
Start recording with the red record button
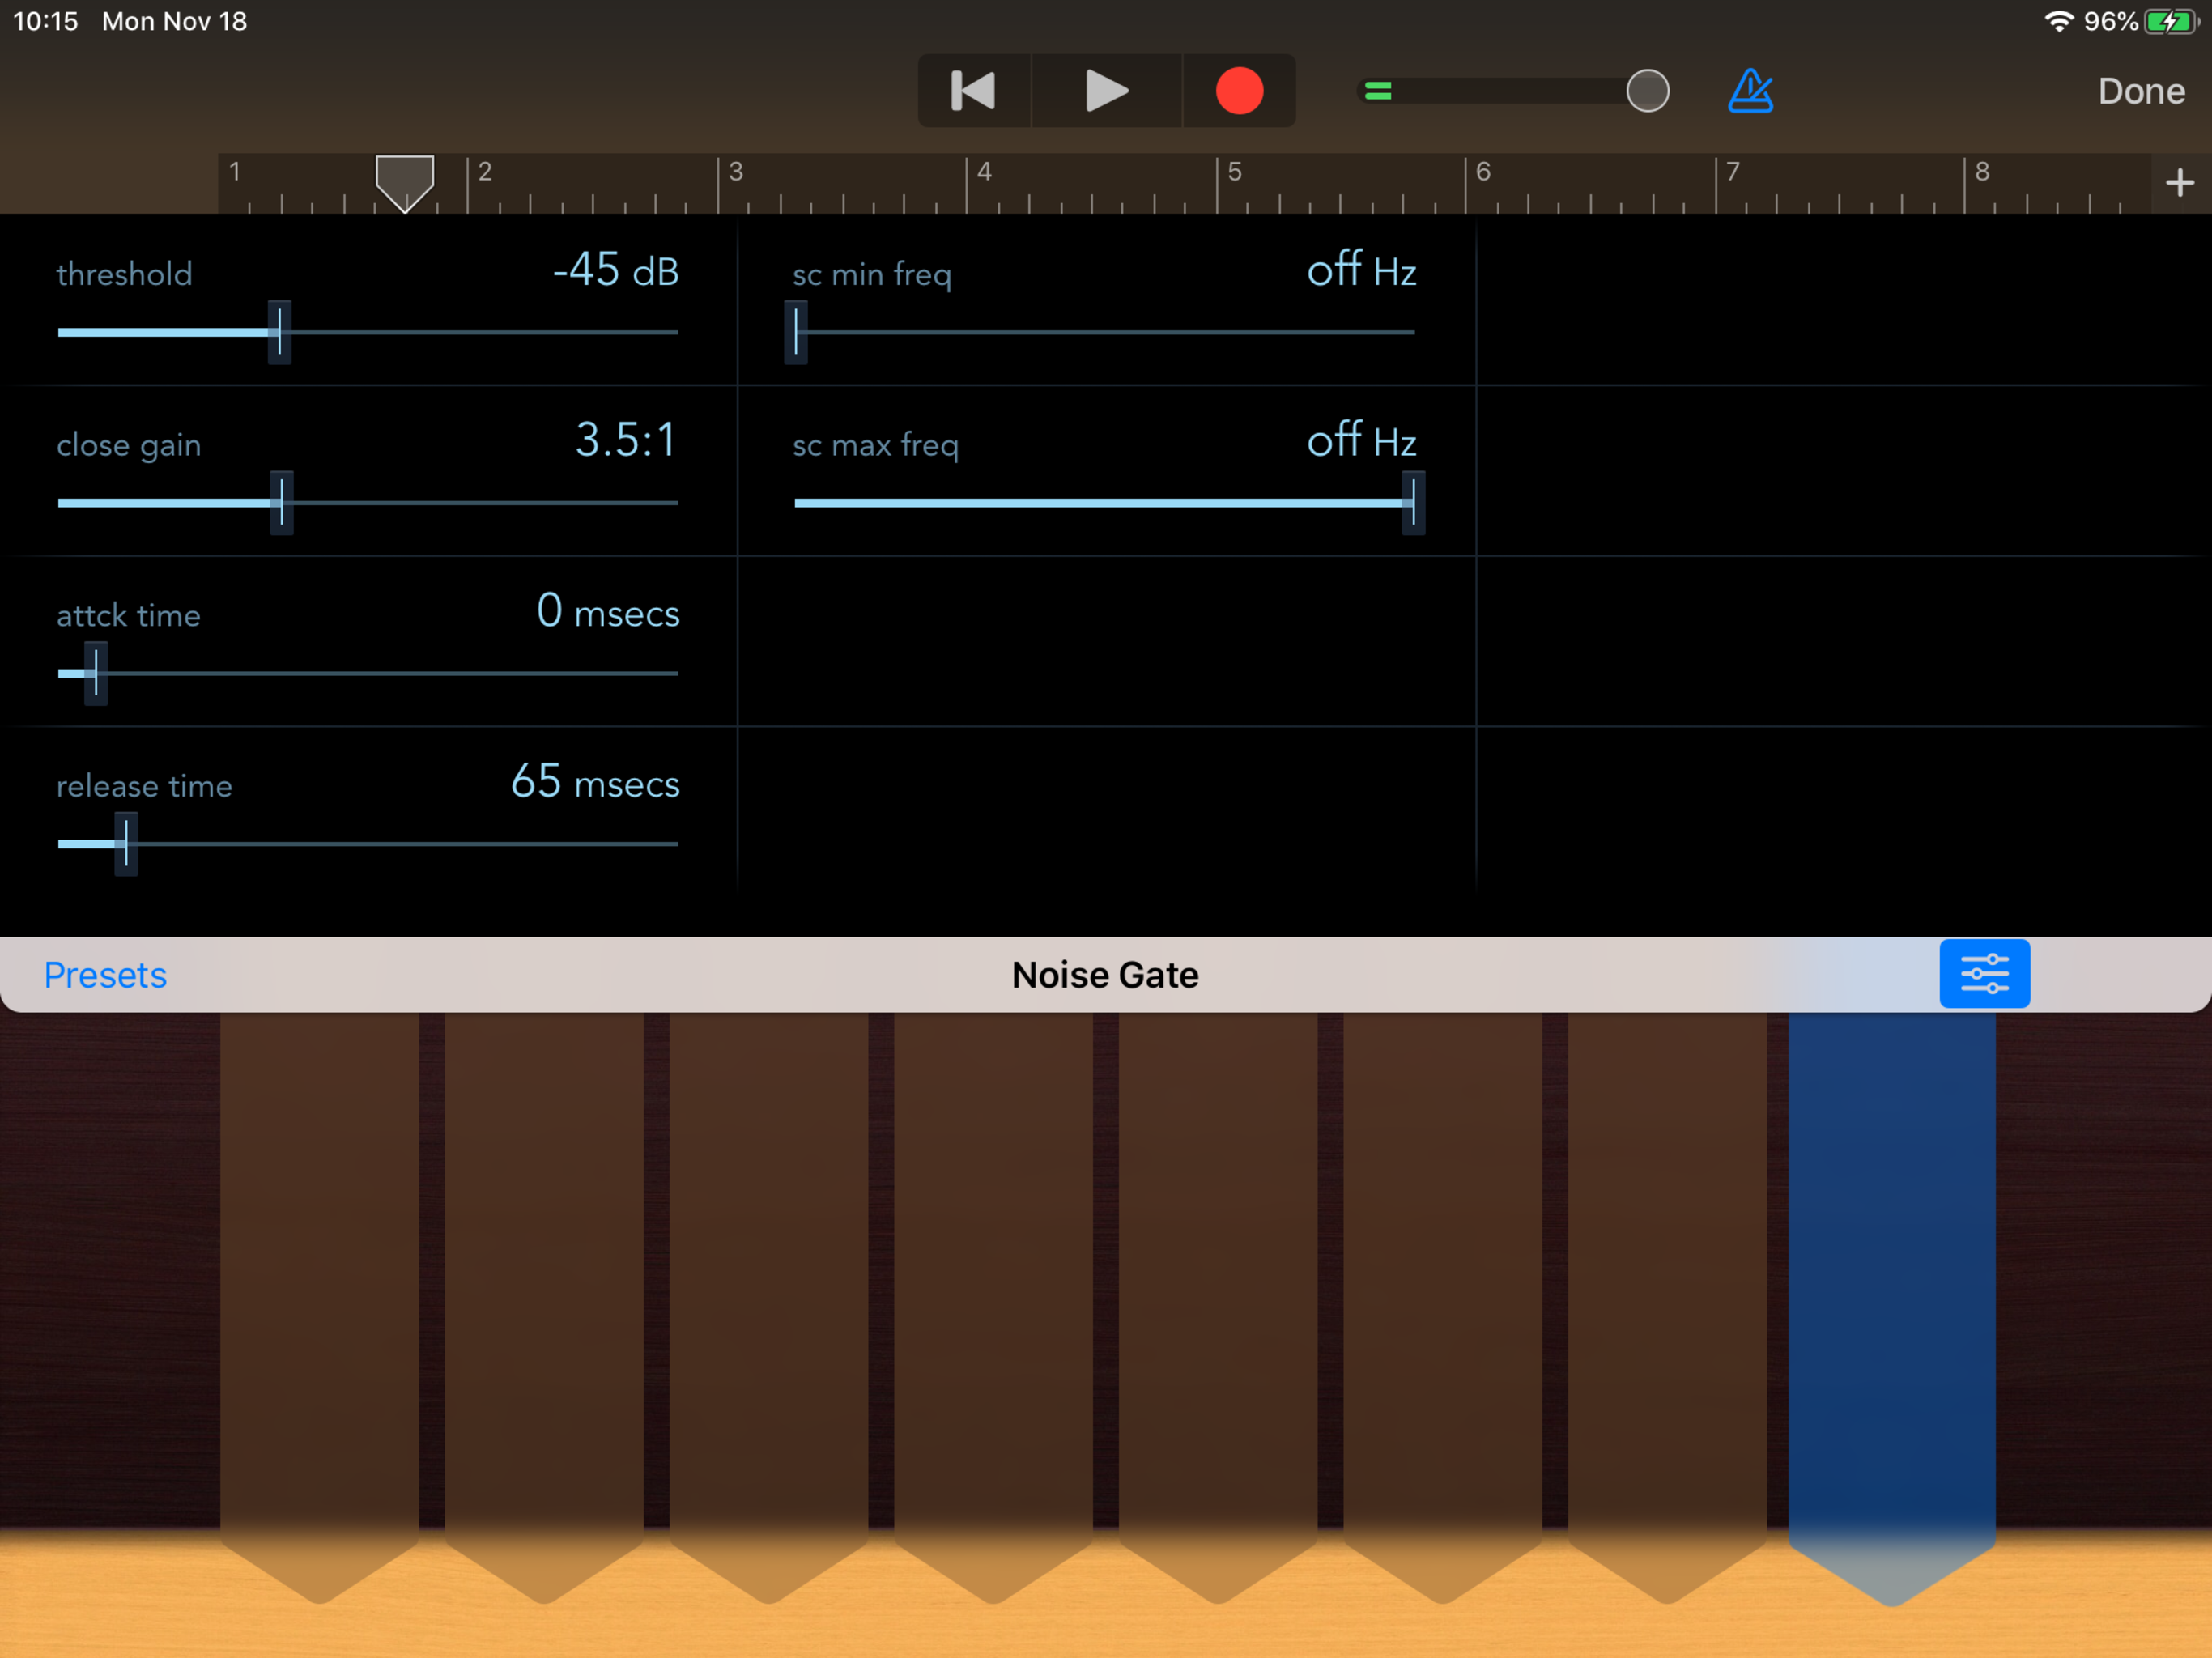[x=1239, y=91]
